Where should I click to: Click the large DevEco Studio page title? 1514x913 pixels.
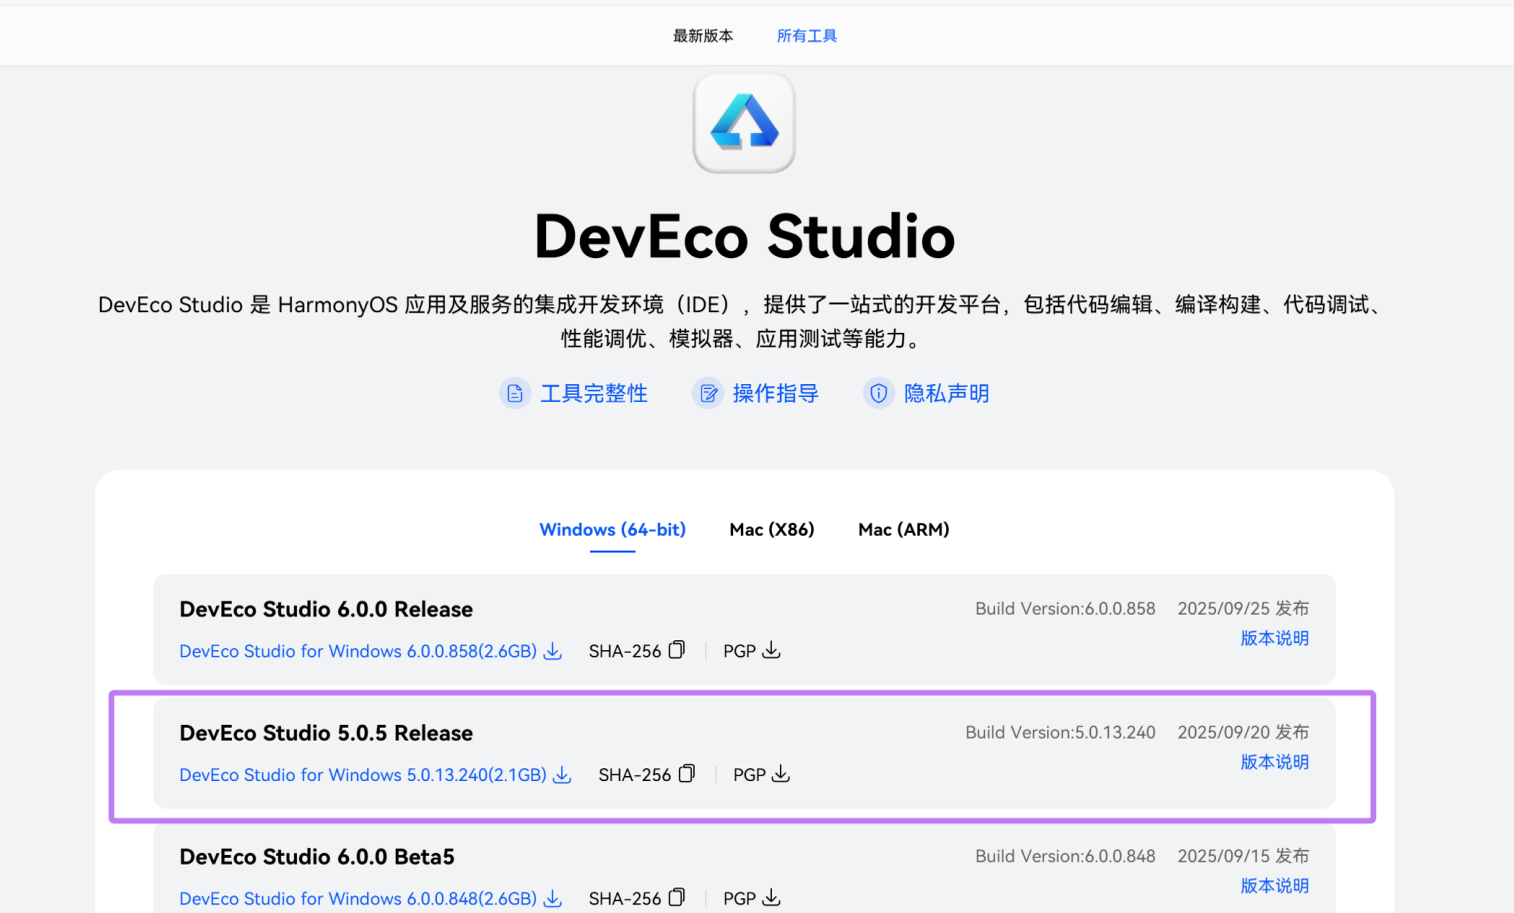point(744,237)
